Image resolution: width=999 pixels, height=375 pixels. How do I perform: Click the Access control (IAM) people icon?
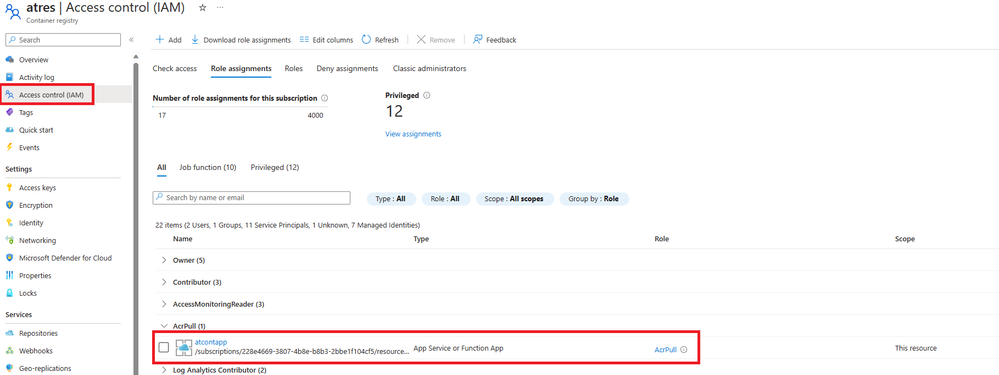[10, 95]
